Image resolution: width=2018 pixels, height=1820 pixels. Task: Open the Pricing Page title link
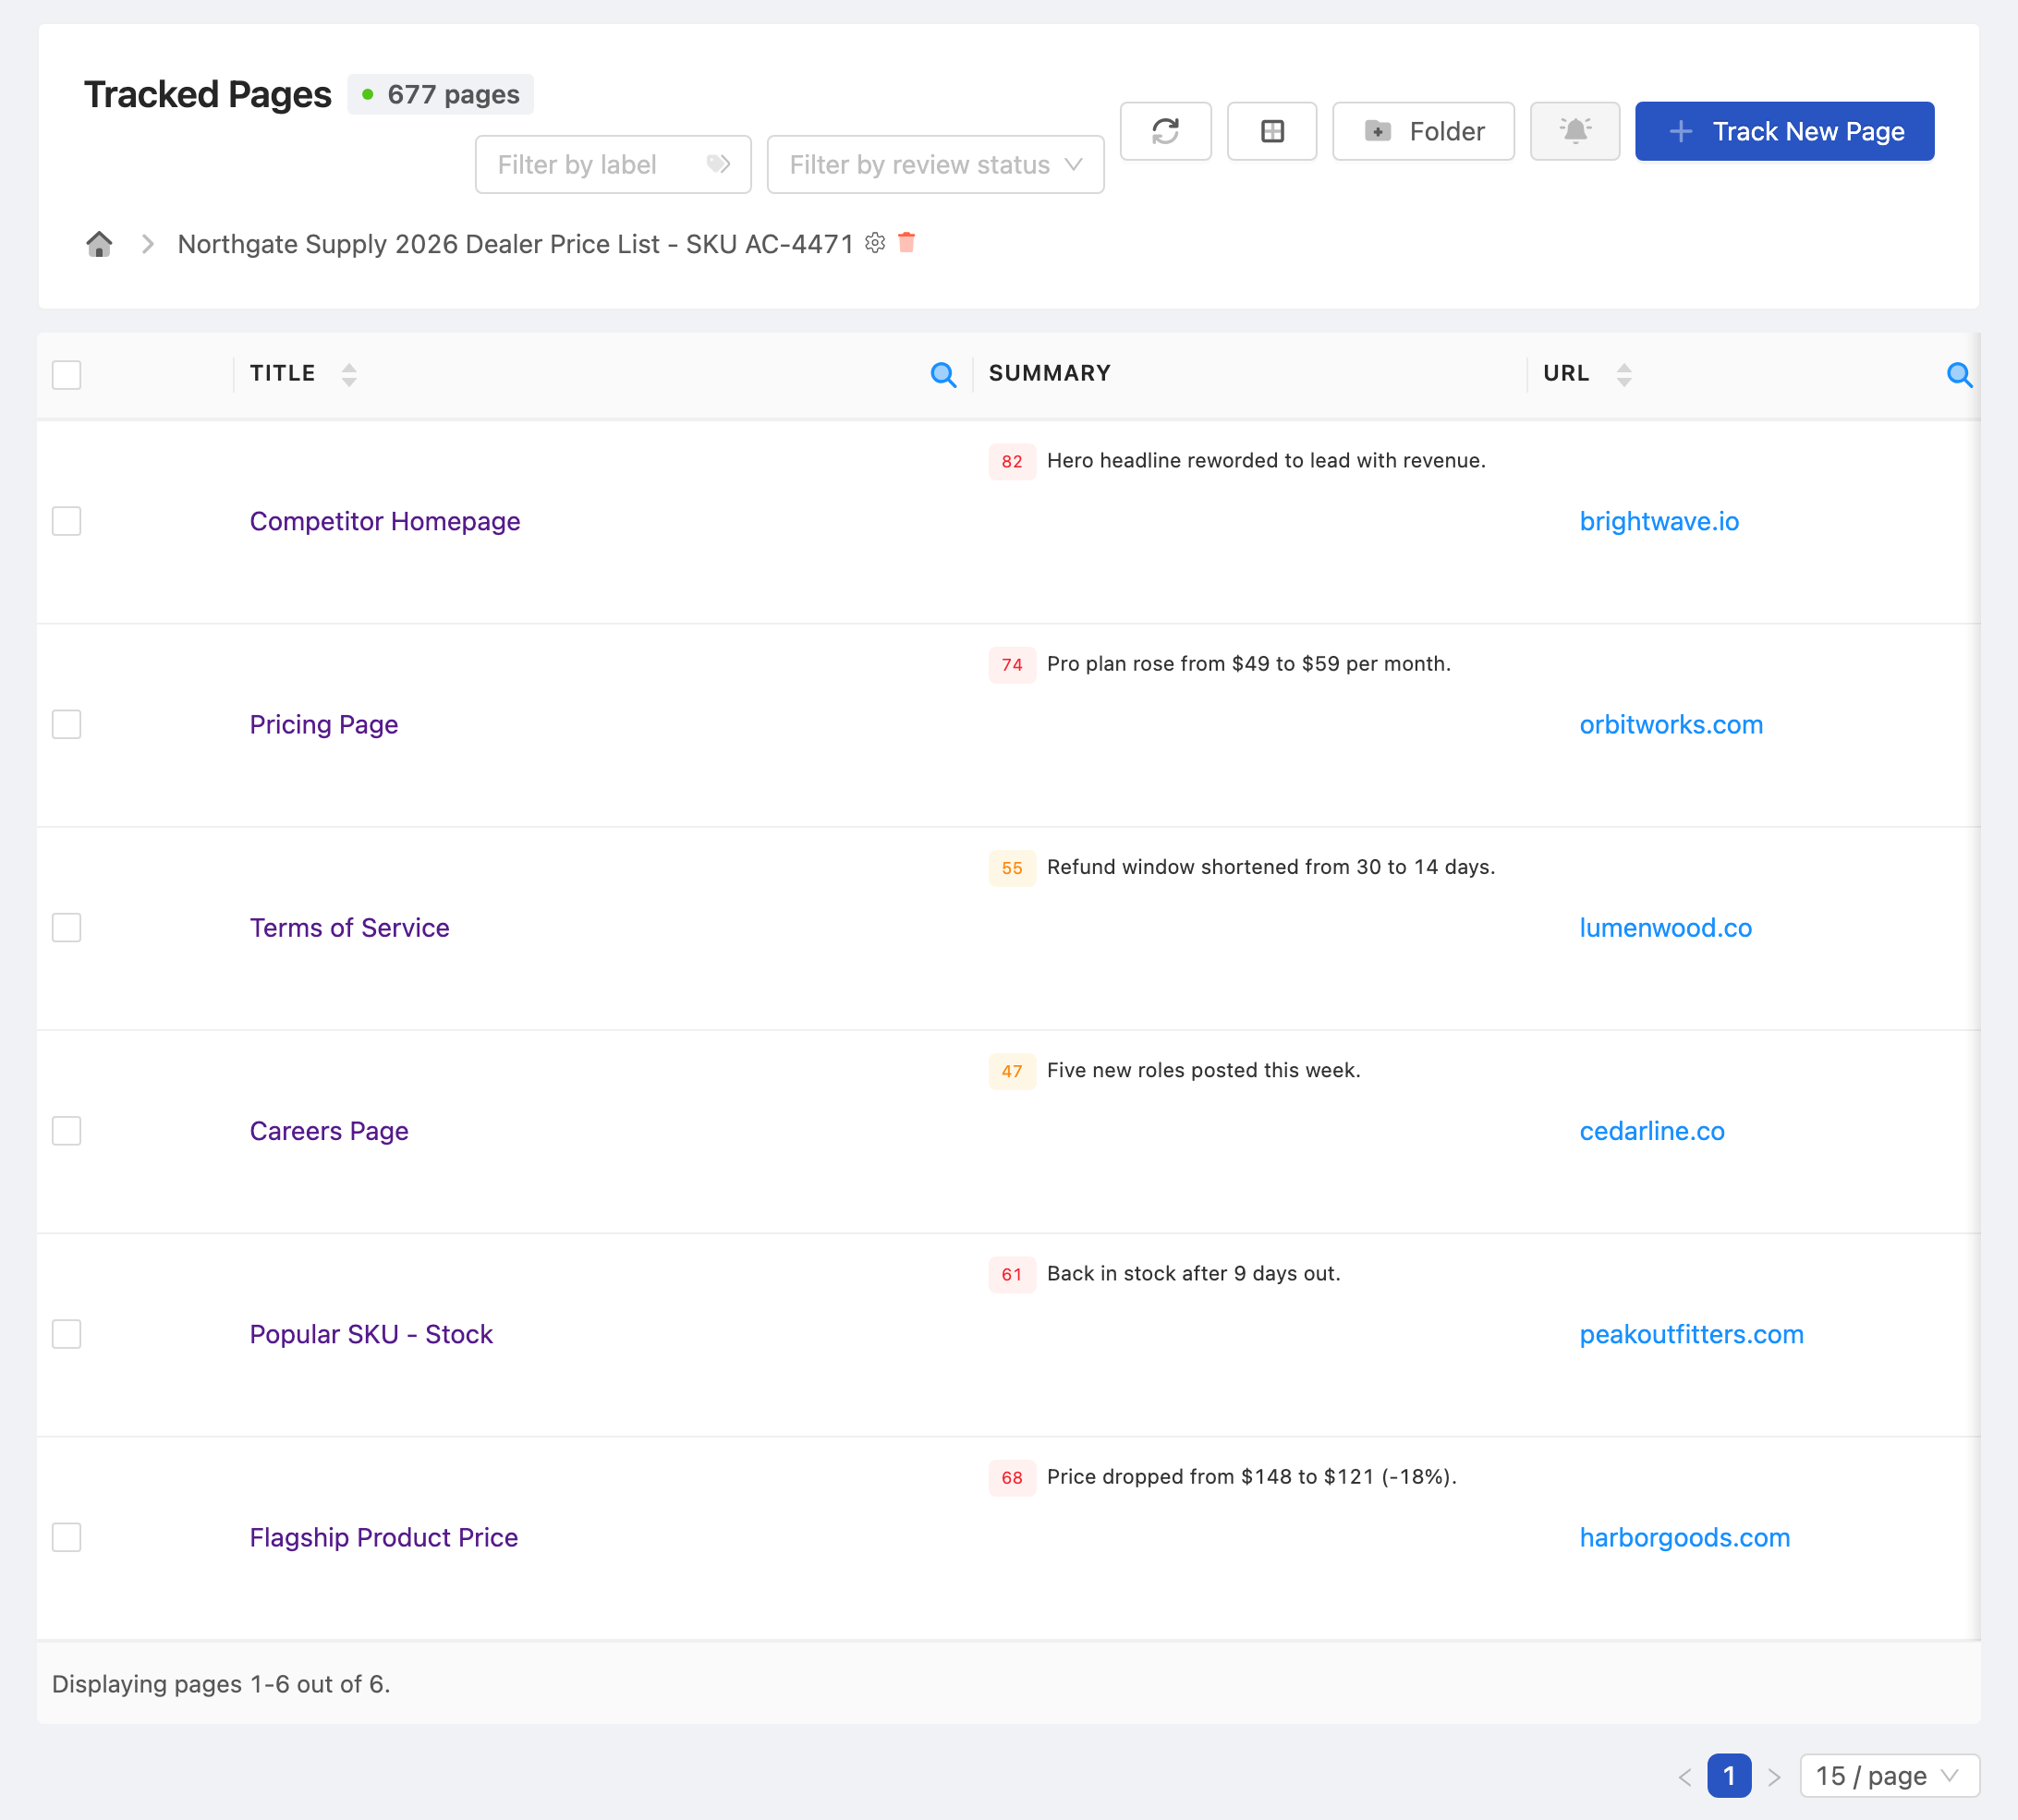pyautogui.click(x=324, y=724)
